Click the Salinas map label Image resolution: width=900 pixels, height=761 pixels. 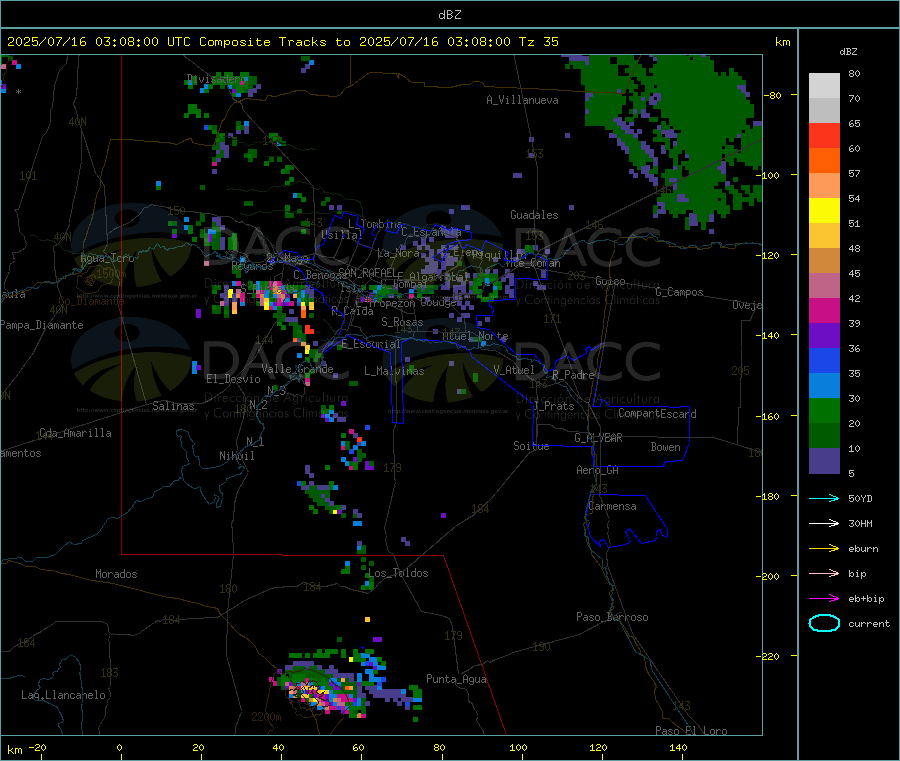(173, 406)
